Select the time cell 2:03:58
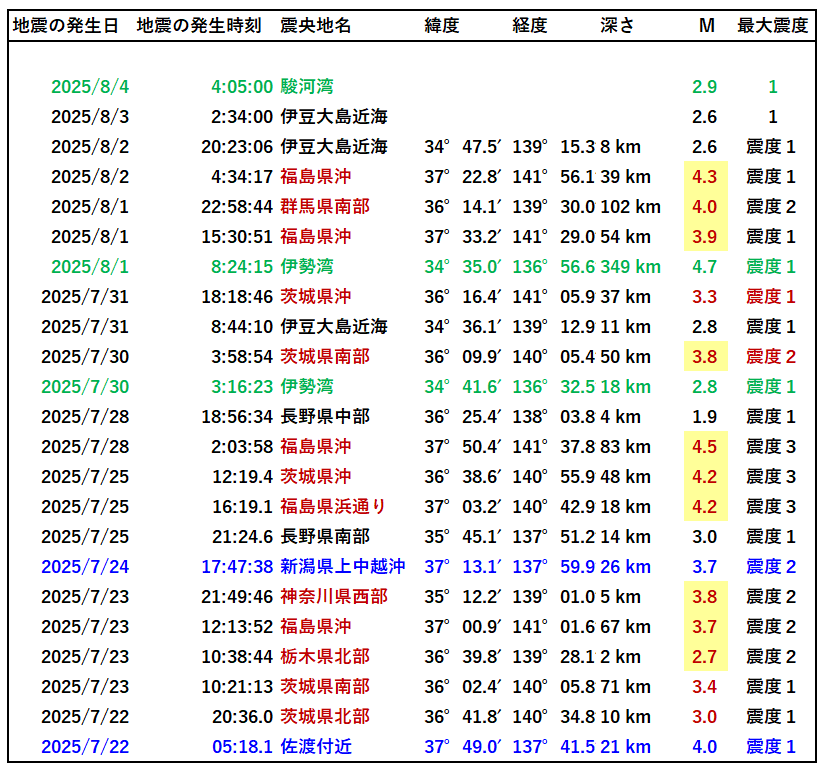This screenshot has width=823, height=771. pyautogui.click(x=242, y=447)
